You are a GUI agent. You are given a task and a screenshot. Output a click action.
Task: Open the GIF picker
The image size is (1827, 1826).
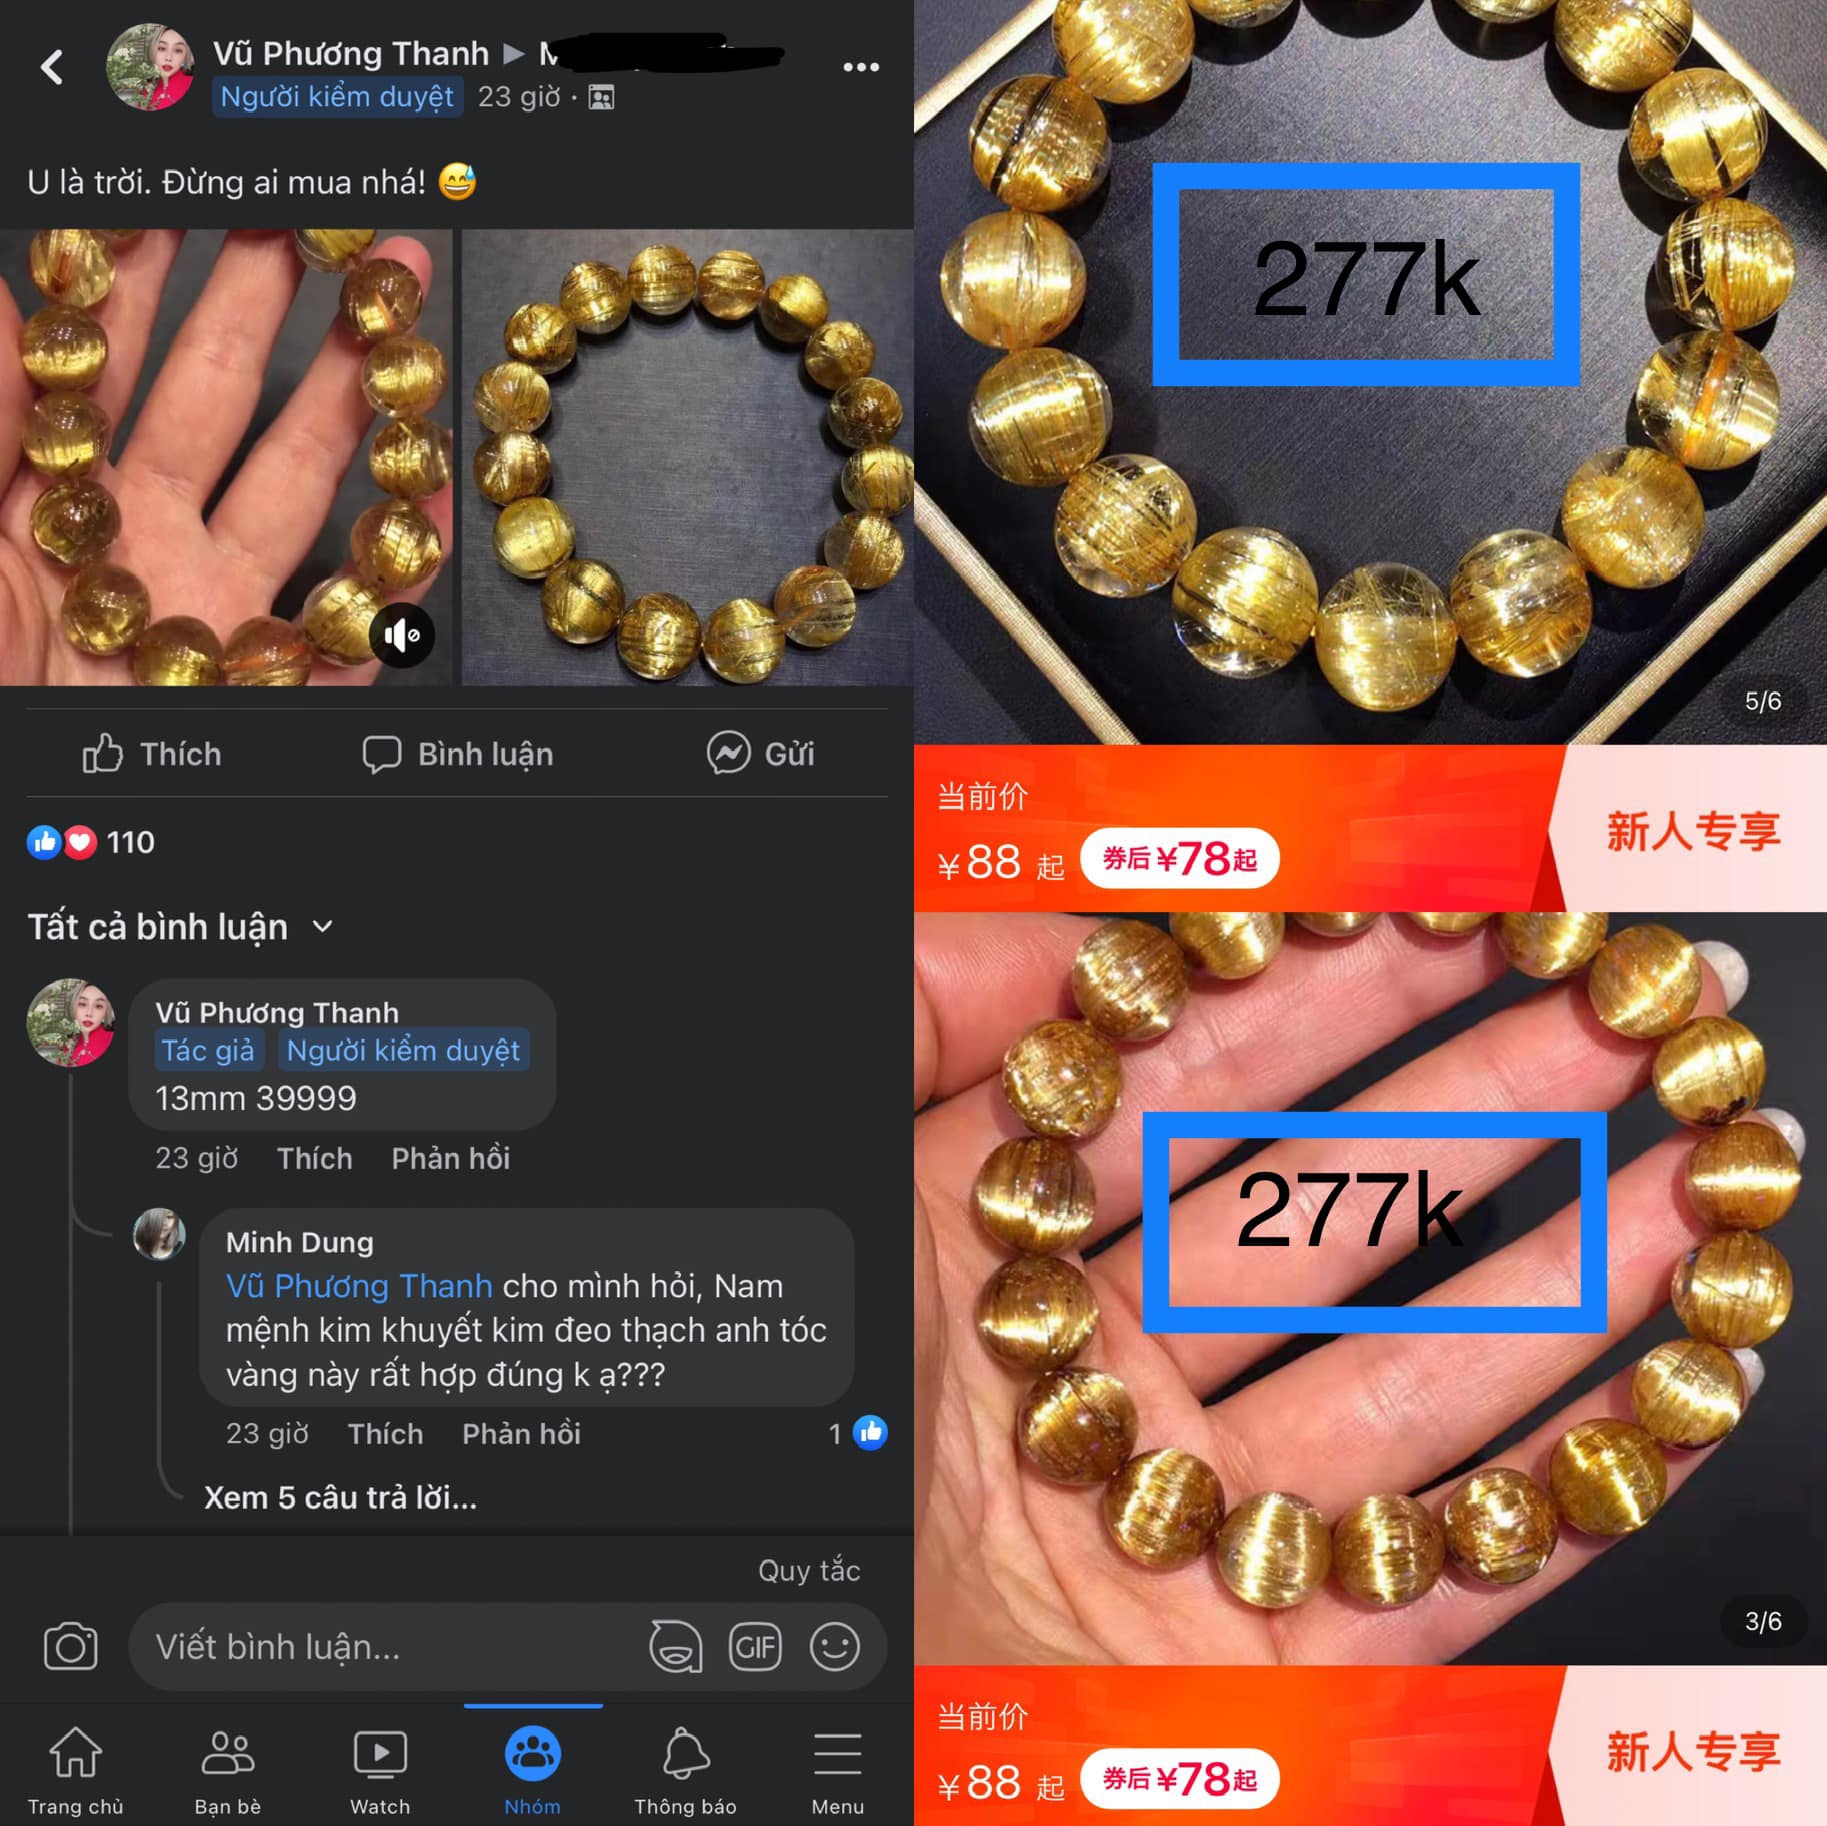click(755, 1646)
